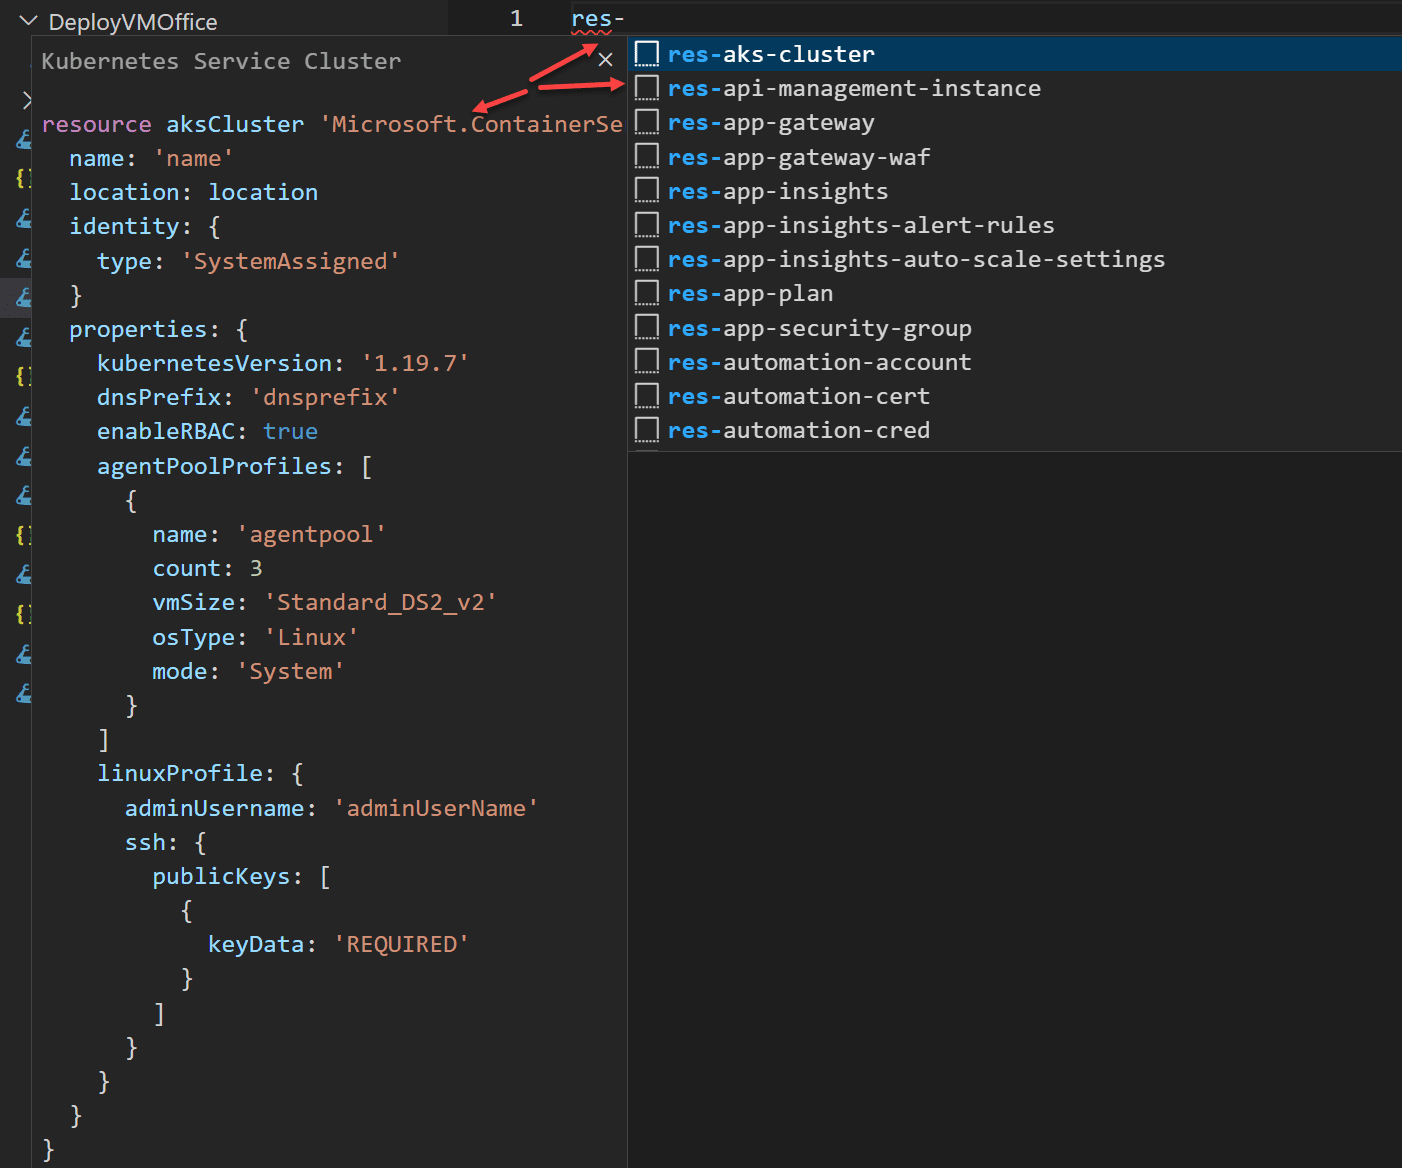The height and width of the screenshot is (1168, 1402).
Task: Click the snippet icon next to res-app-gateway
Action: [647, 122]
